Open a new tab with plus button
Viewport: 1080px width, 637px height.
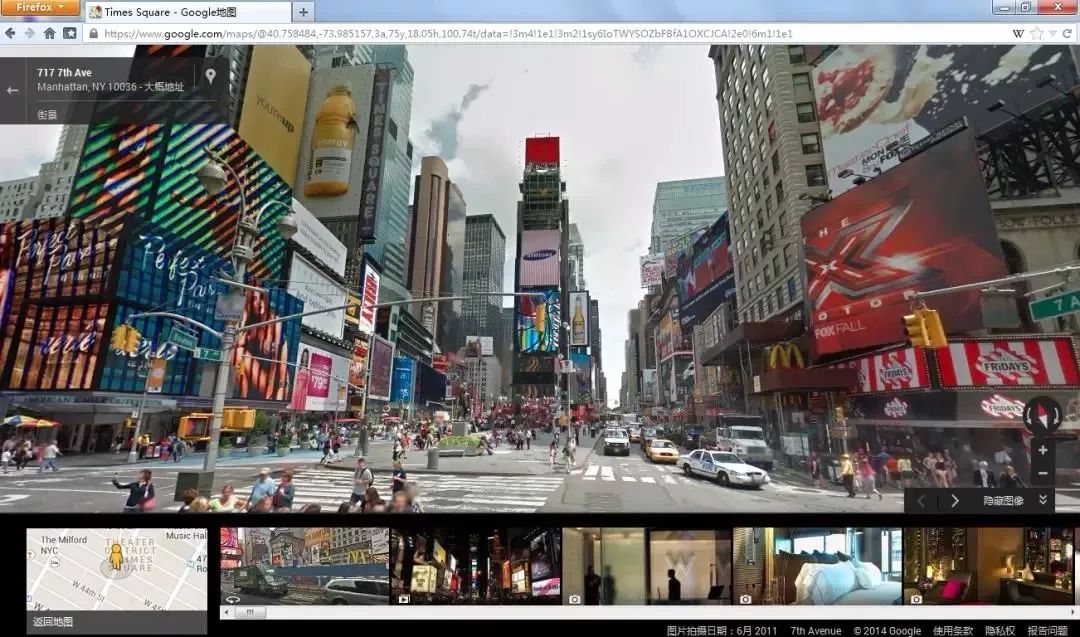(x=303, y=12)
